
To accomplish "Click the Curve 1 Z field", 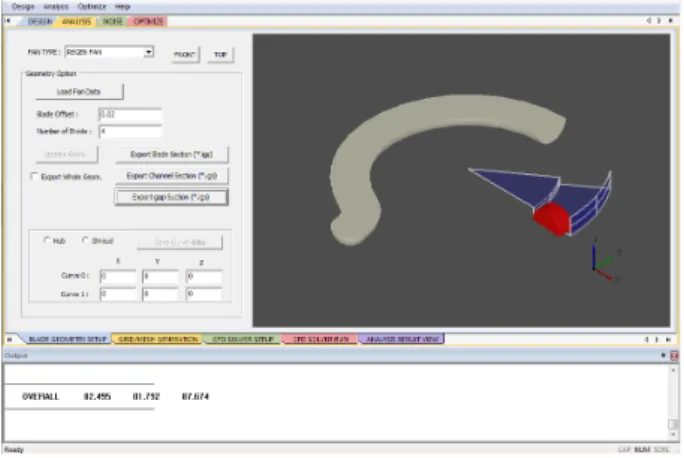I will point(204,294).
